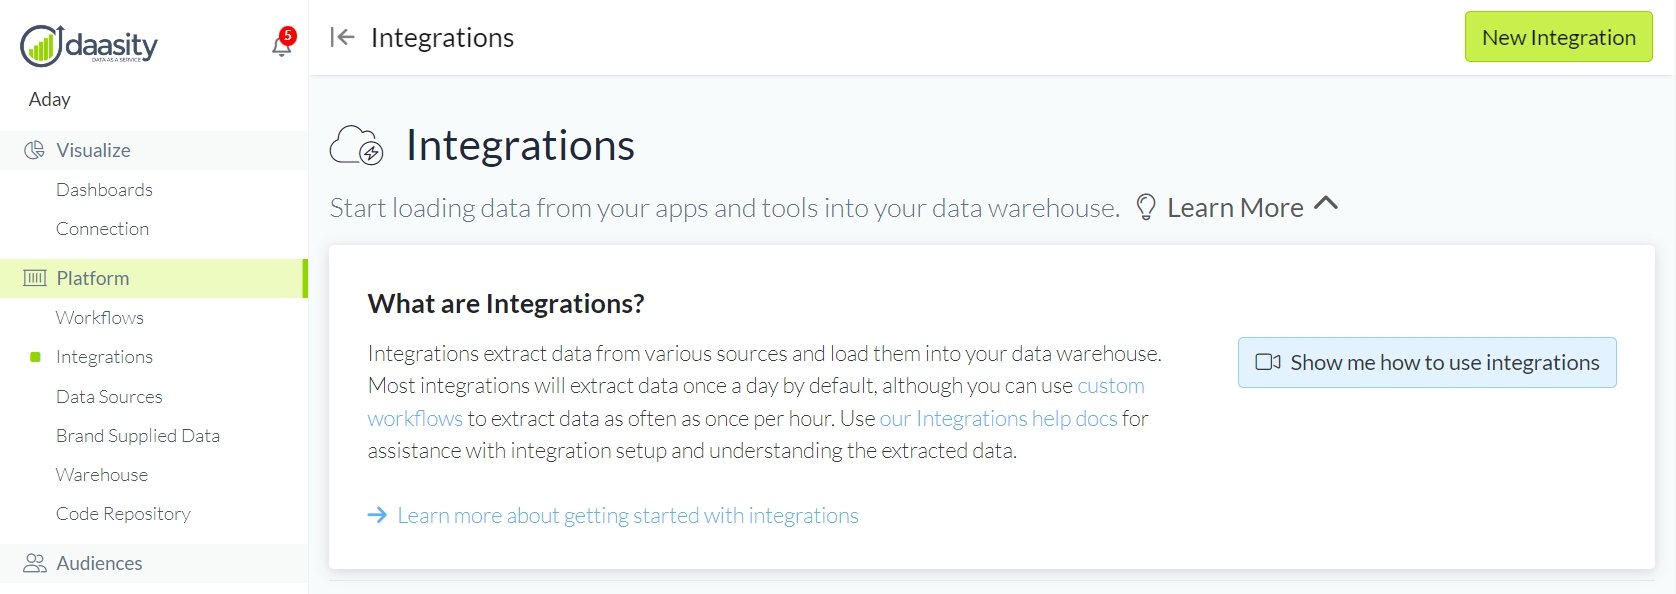The height and width of the screenshot is (594, 1676).
Task: Open the Warehouse menu item
Action: pyautogui.click(x=102, y=475)
